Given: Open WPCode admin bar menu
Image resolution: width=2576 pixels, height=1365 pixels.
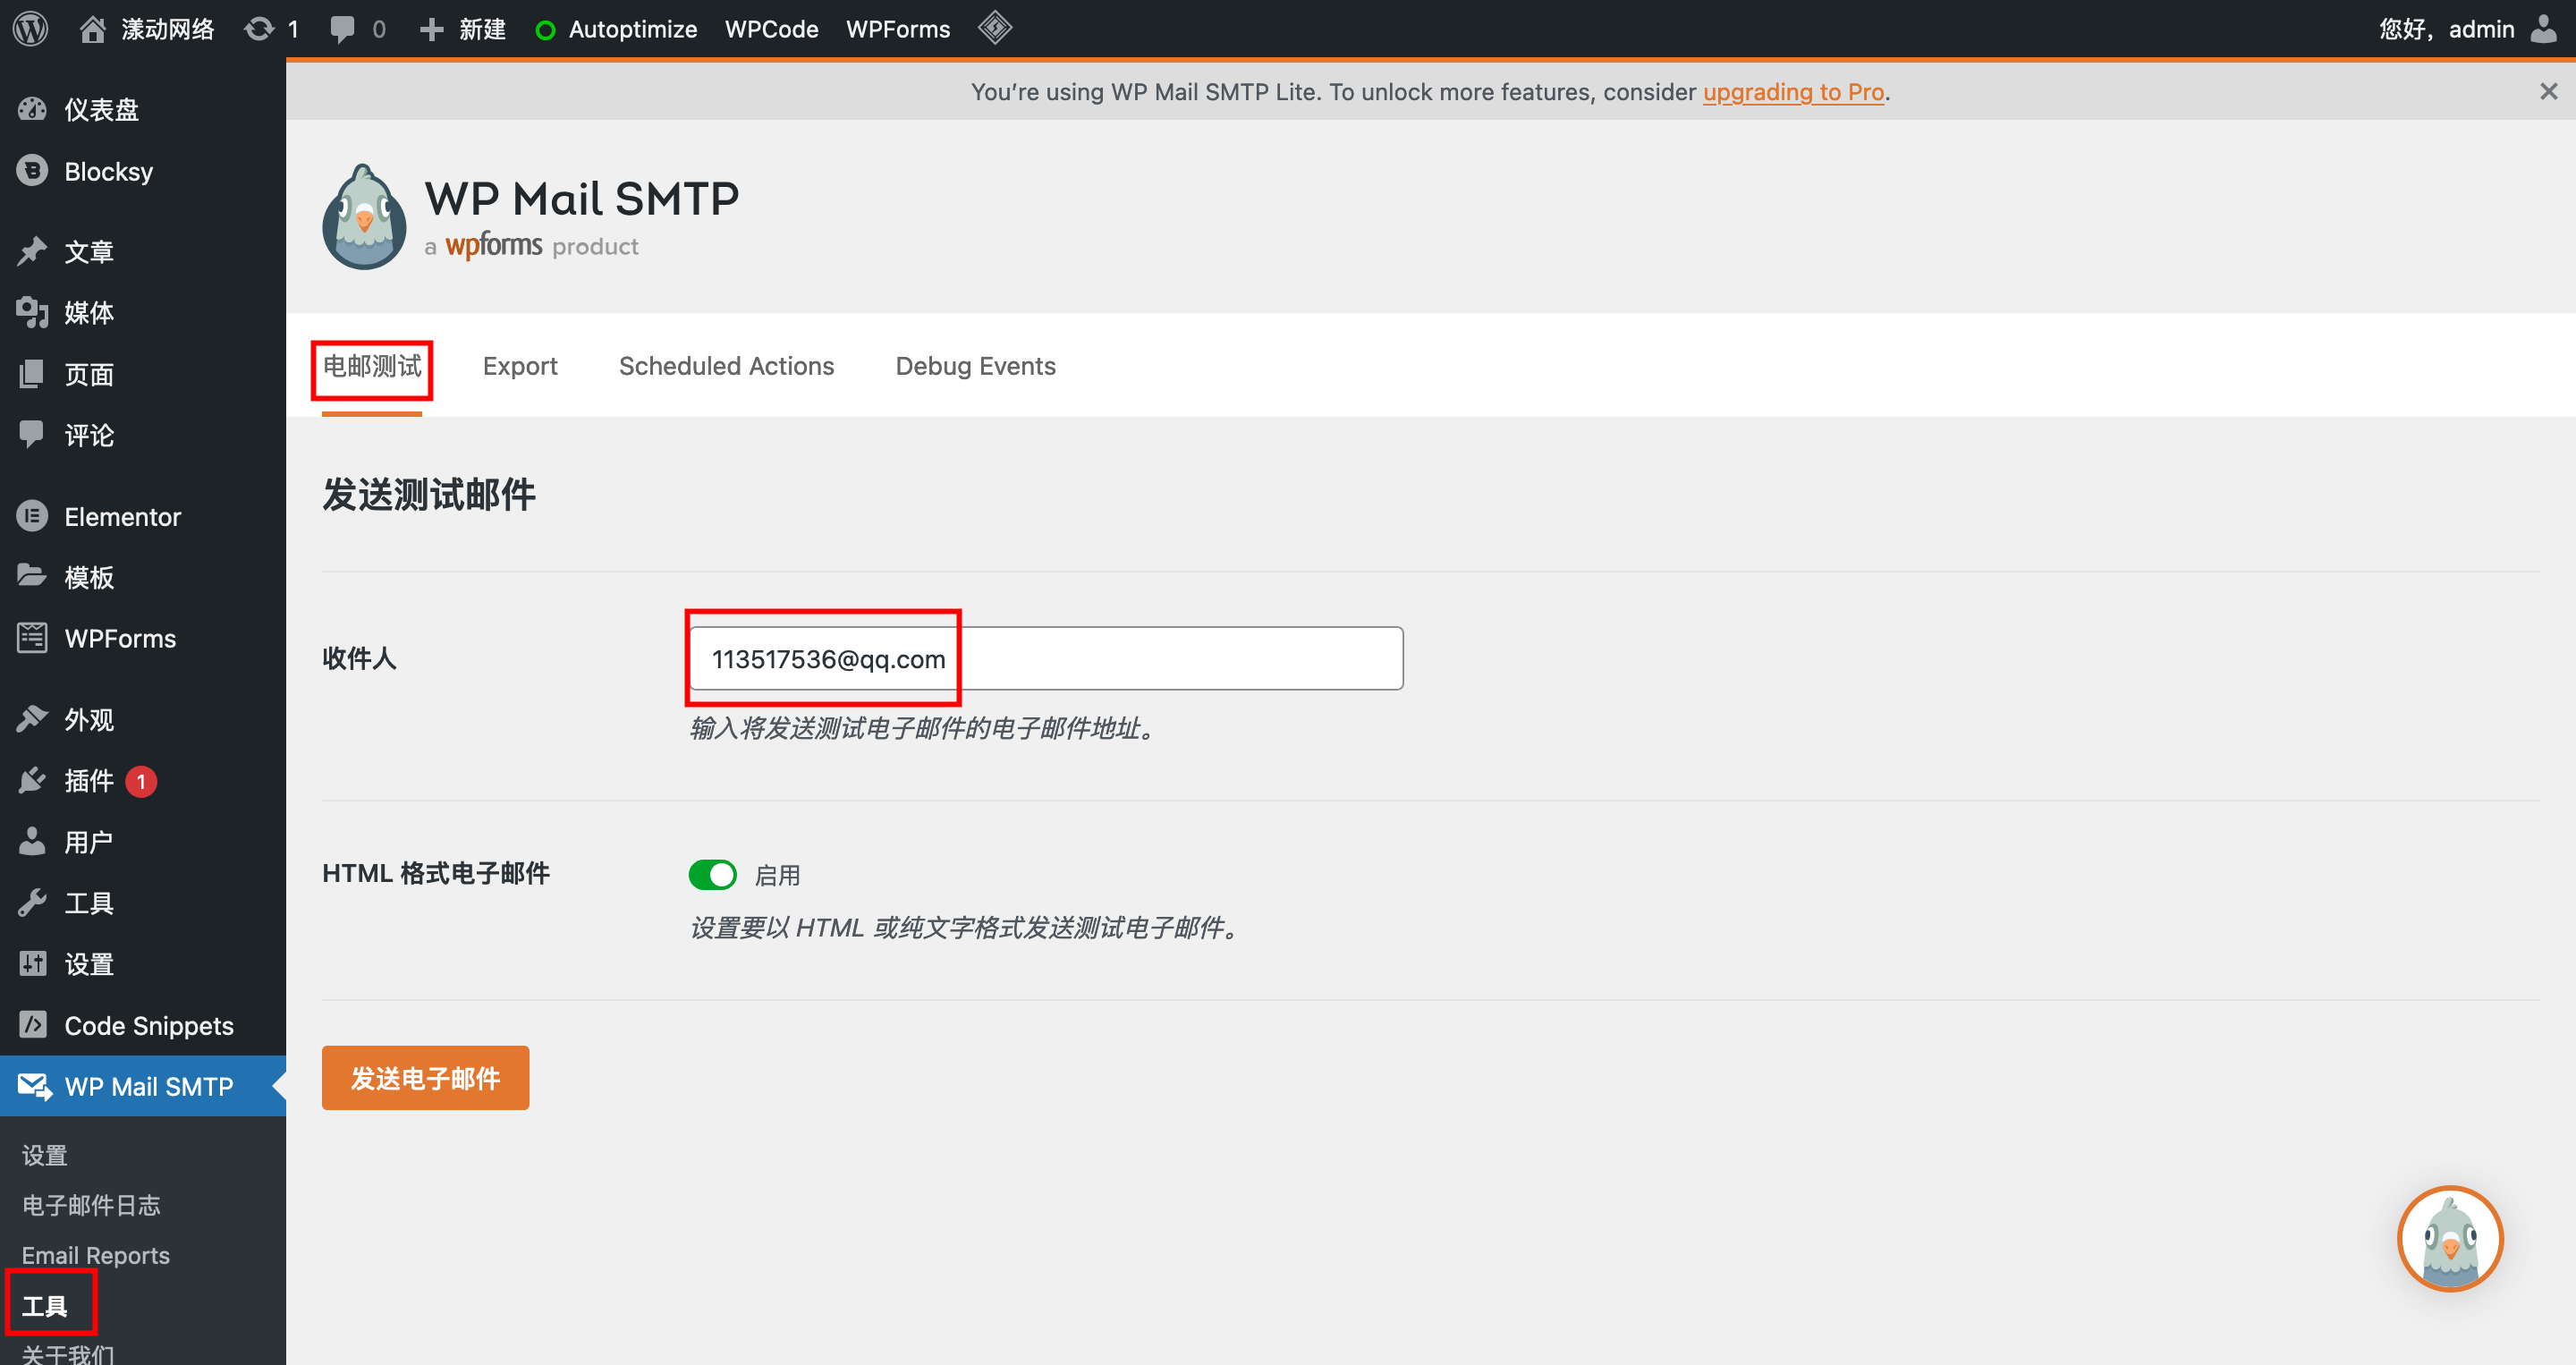Looking at the screenshot, I should [x=771, y=29].
